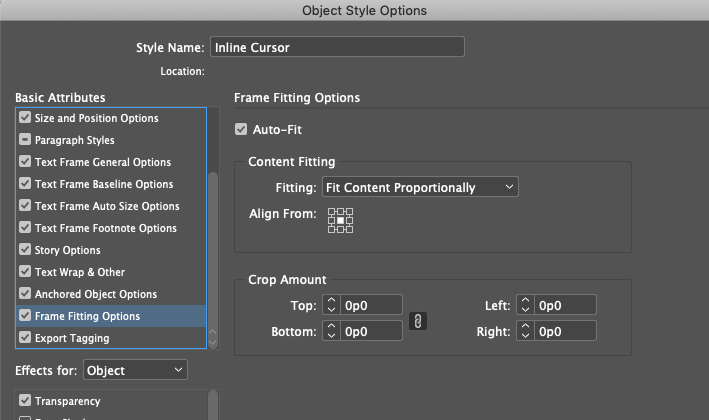
Task: Select Export Tagging list row
Action: [x=111, y=338]
